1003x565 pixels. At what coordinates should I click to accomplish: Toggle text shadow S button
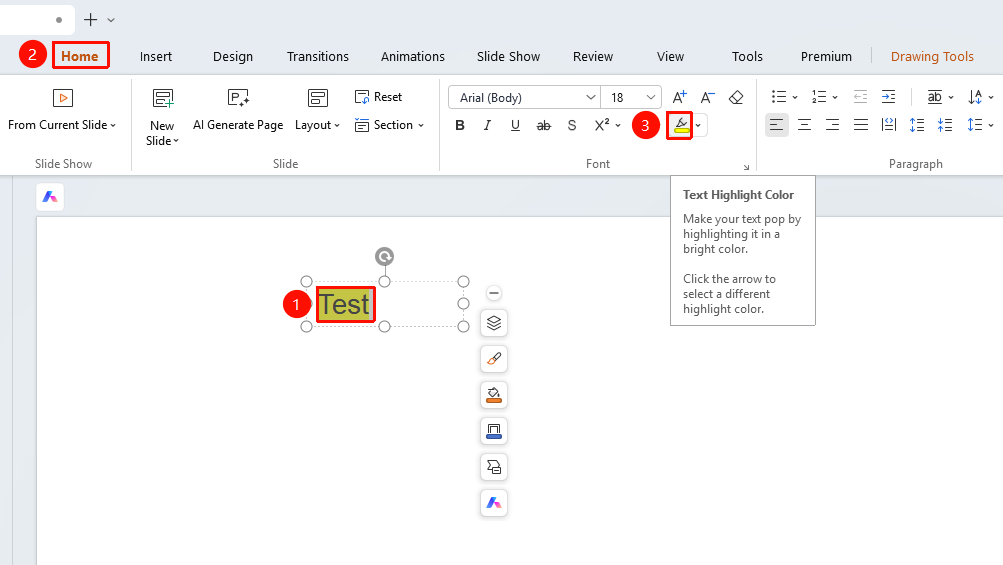(572, 125)
